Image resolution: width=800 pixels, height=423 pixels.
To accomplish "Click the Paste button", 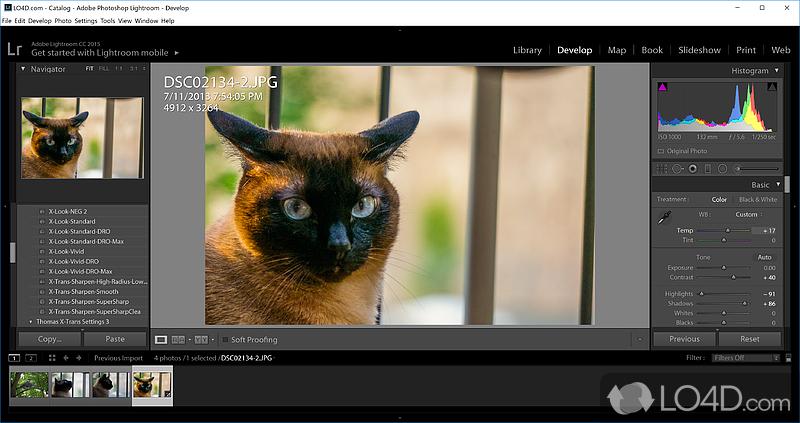I will 115,339.
